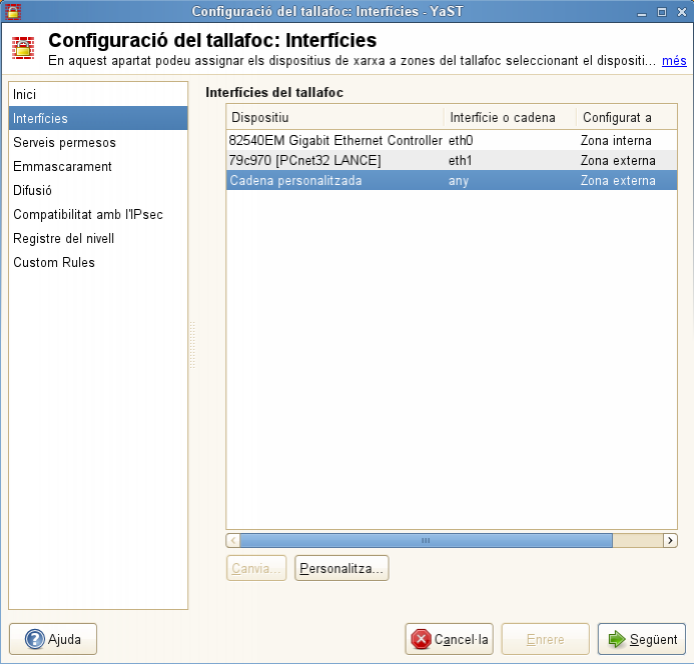Sort by Dispositiu column header
Image resolution: width=694 pixels, height=664 pixels.
point(335,117)
